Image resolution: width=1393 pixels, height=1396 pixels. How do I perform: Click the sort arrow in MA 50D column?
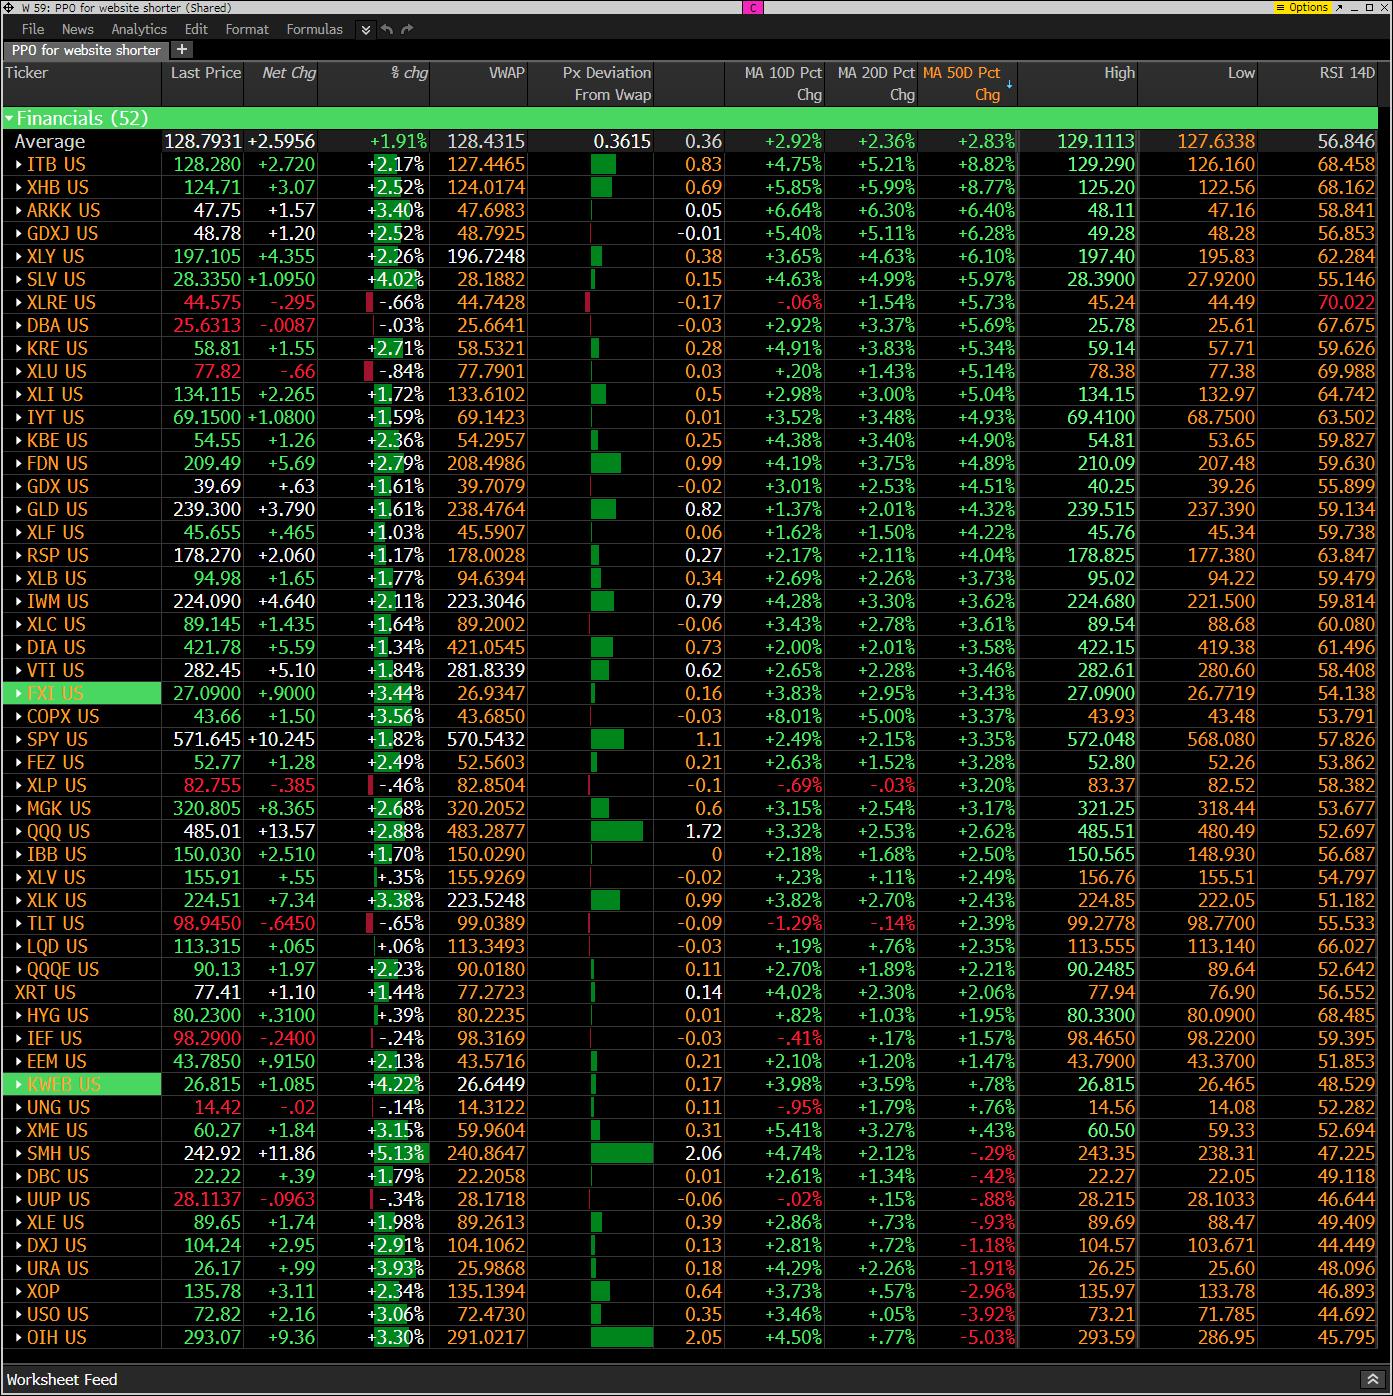click(x=1009, y=85)
